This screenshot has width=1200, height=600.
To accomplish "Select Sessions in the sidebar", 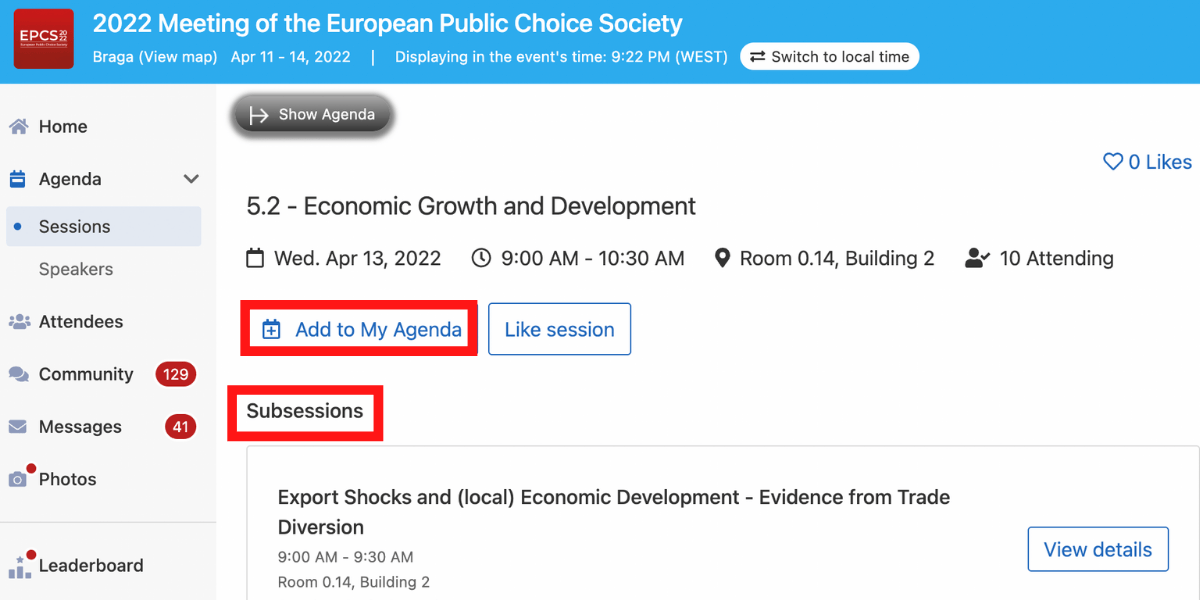I will [x=72, y=226].
